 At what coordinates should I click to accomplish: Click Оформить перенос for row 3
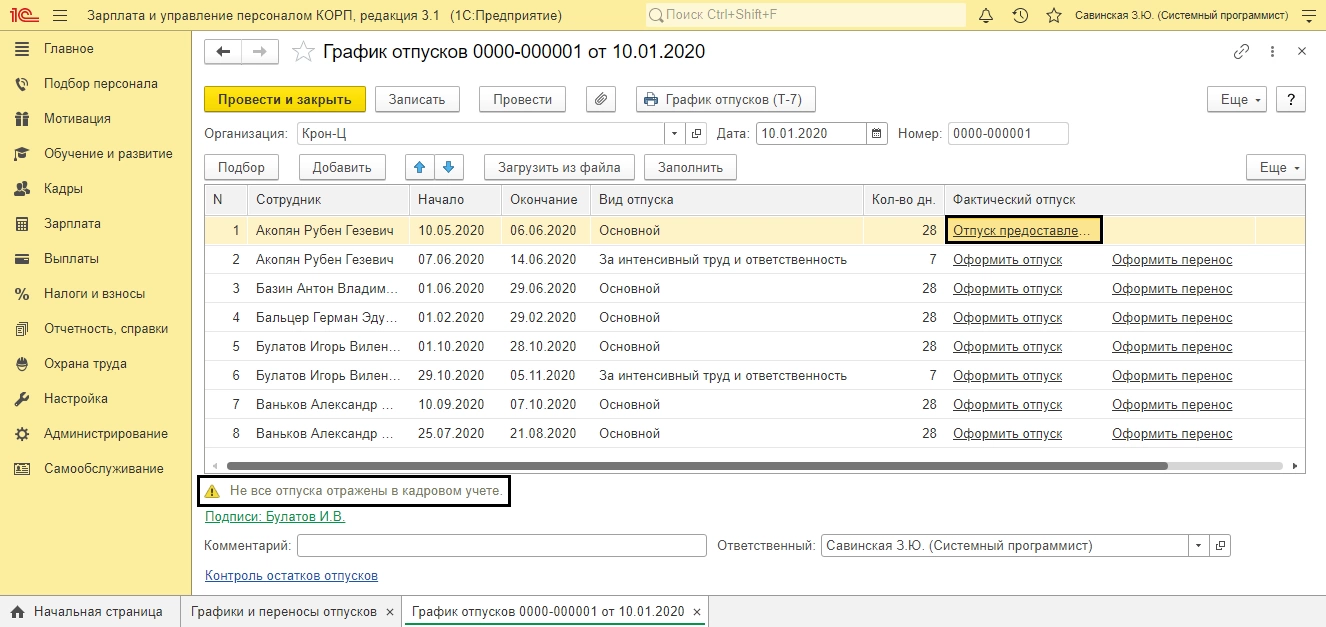pyautogui.click(x=1172, y=288)
